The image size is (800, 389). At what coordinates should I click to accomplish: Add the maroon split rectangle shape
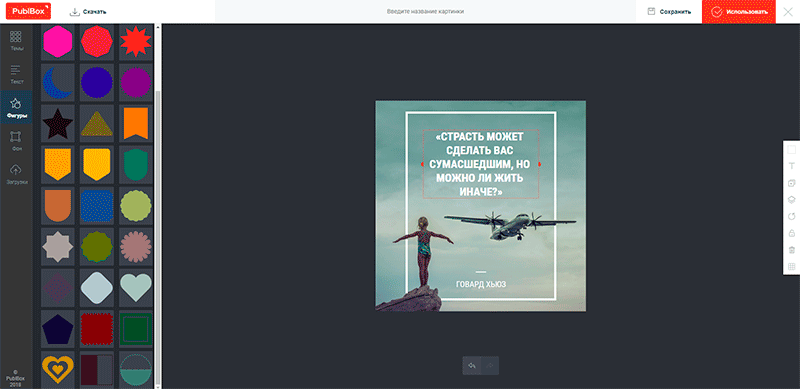[96, 369]
